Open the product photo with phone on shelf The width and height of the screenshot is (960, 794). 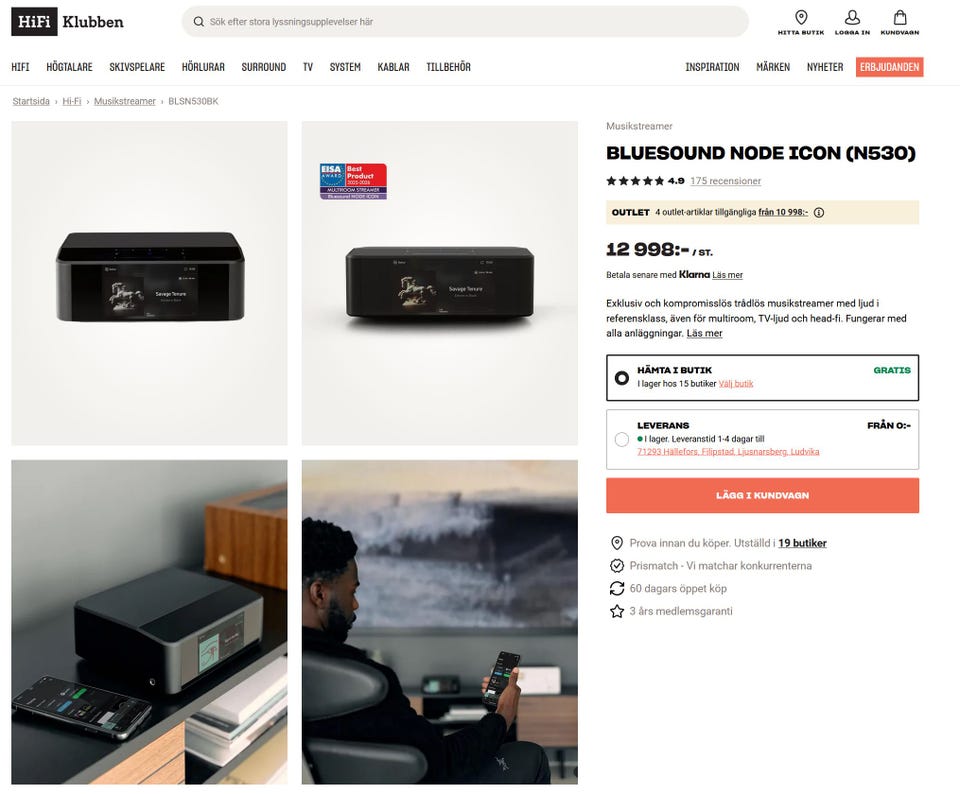click(x=149, y=622)
